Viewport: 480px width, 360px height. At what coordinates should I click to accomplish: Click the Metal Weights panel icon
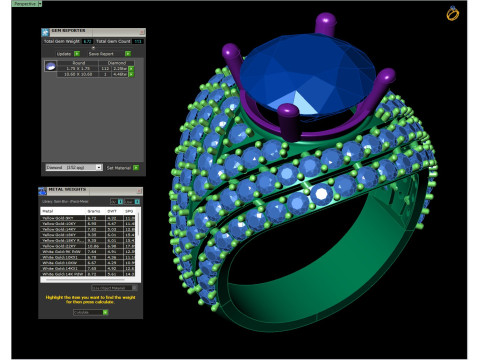[x=42, y=191]
